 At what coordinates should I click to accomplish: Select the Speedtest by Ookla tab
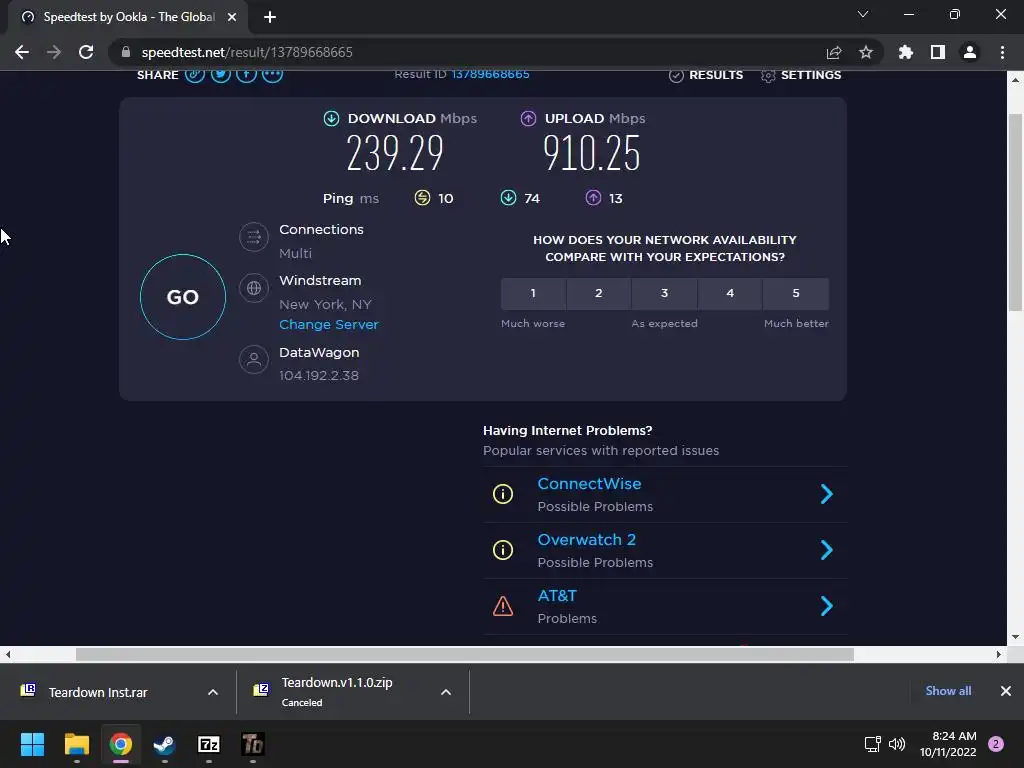[128, 17]
